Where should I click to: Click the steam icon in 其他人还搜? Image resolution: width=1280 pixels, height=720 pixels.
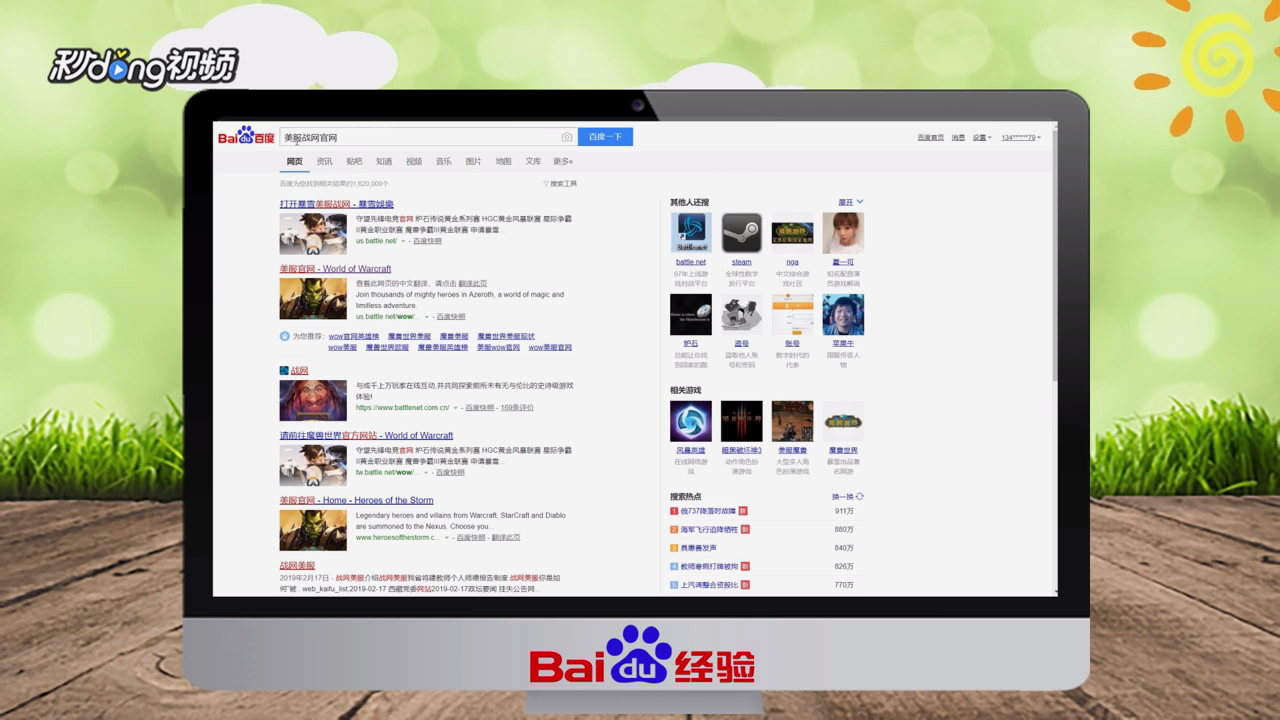point(742,233)
